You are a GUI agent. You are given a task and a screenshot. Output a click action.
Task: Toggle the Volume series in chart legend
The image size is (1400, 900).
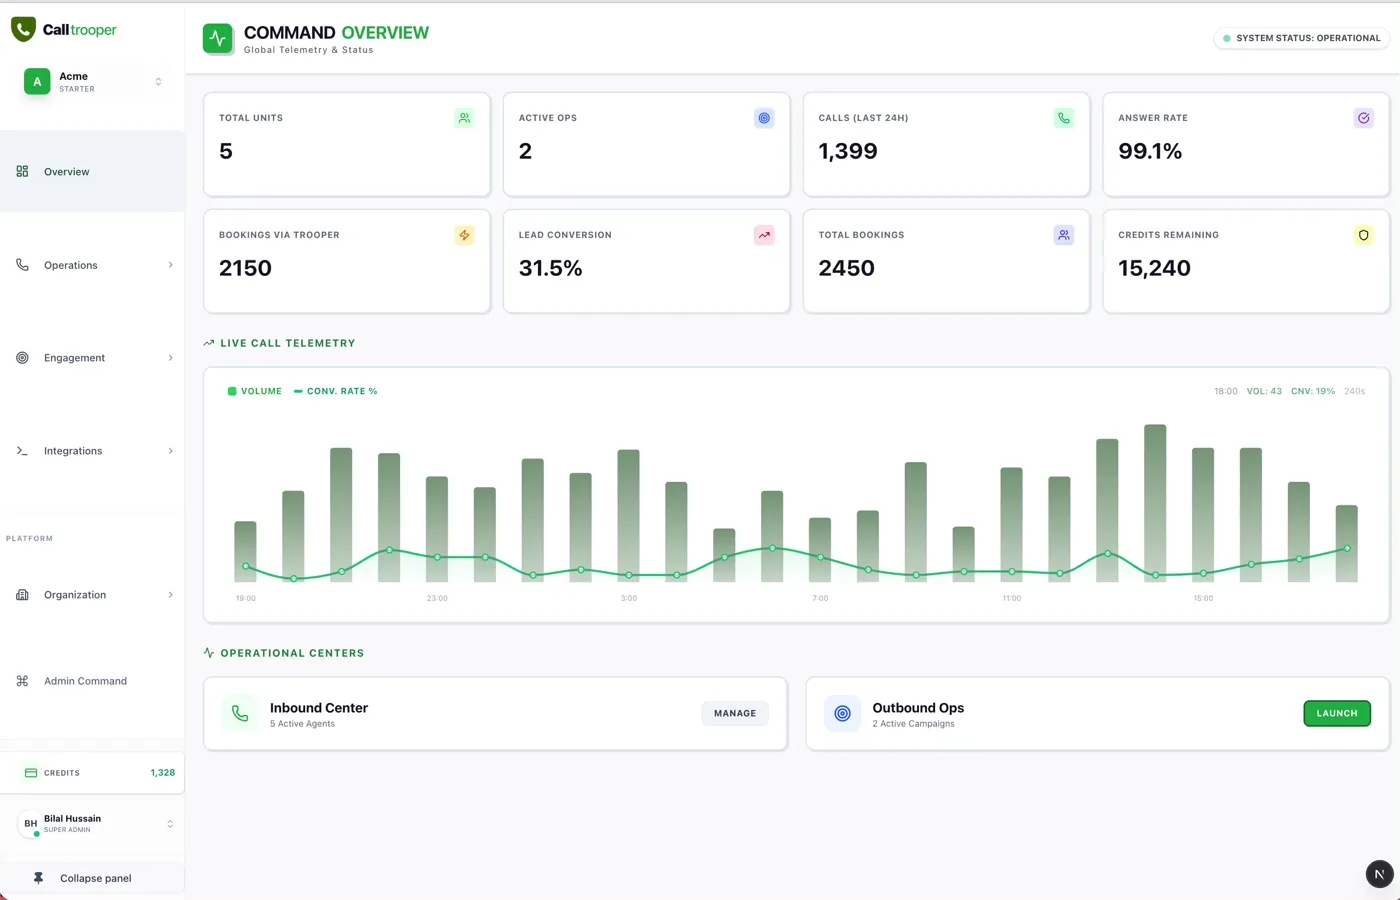(x=255, y=391)
